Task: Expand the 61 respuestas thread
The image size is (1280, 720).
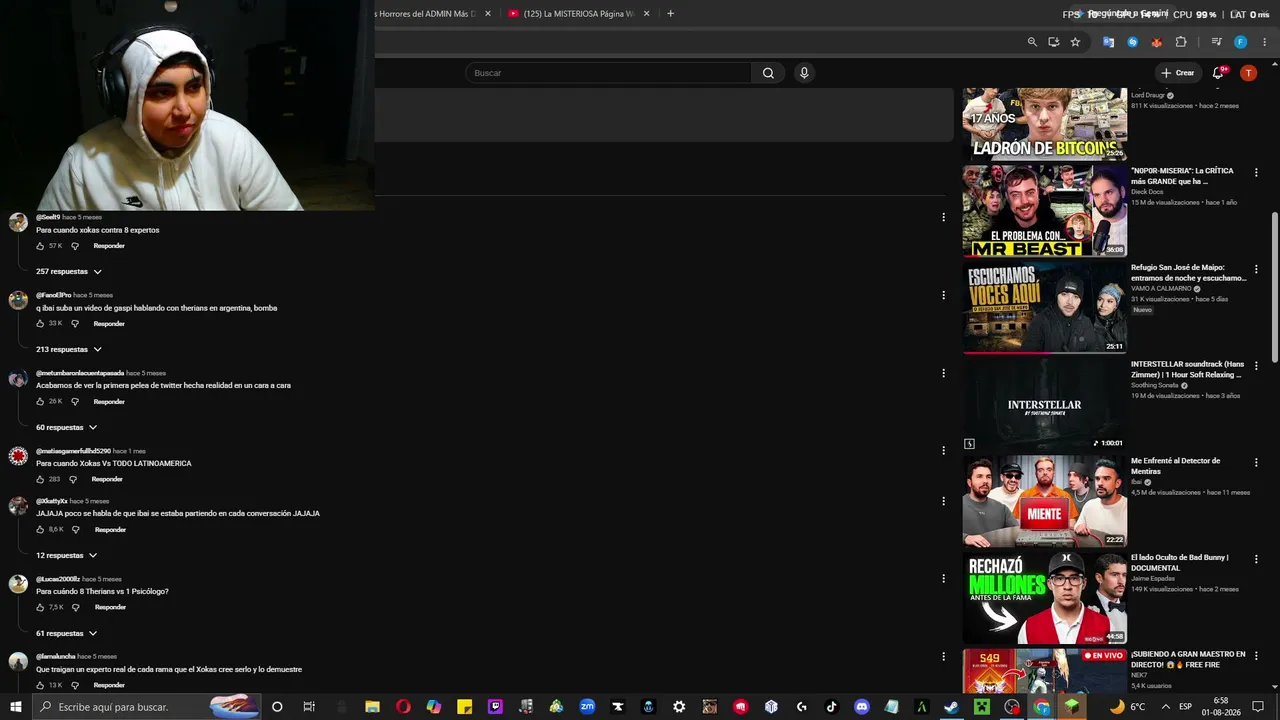Action: tap(67, 634)
